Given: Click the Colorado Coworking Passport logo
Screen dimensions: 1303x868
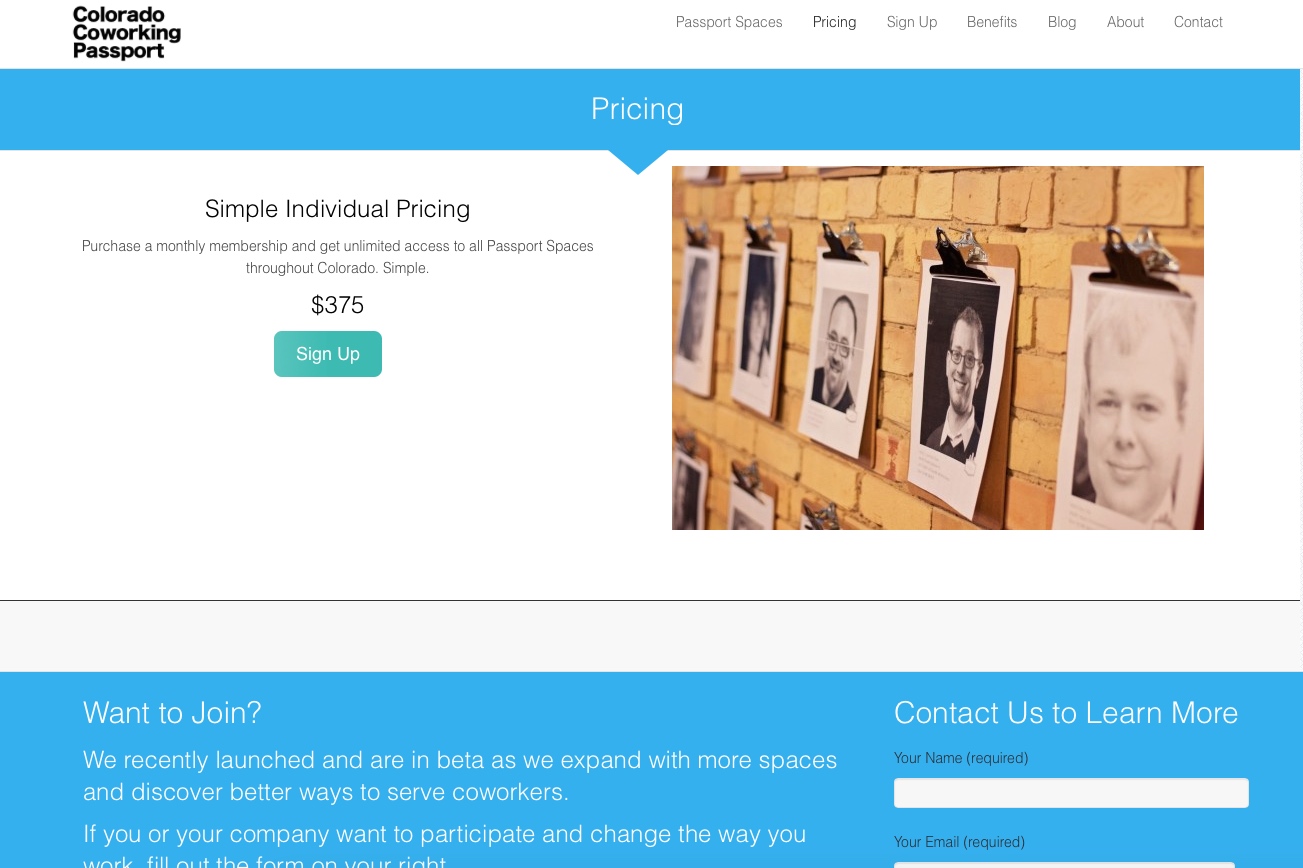Looking at the screenshot, I should pos(127,33).
